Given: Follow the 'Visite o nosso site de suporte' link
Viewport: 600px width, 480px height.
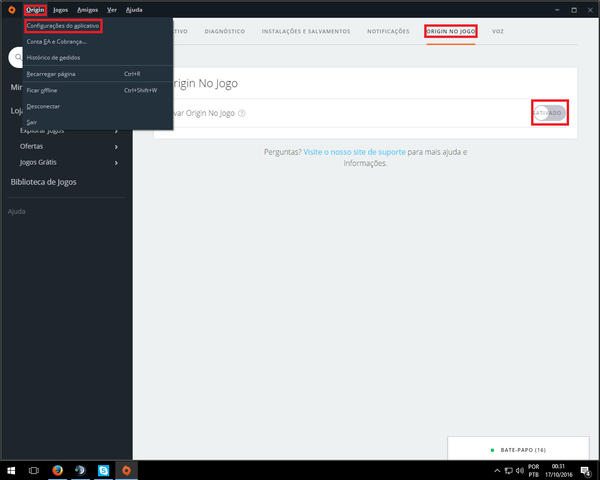Looking at the screenshot, I should pyautogui.click(x=354, y=152).
